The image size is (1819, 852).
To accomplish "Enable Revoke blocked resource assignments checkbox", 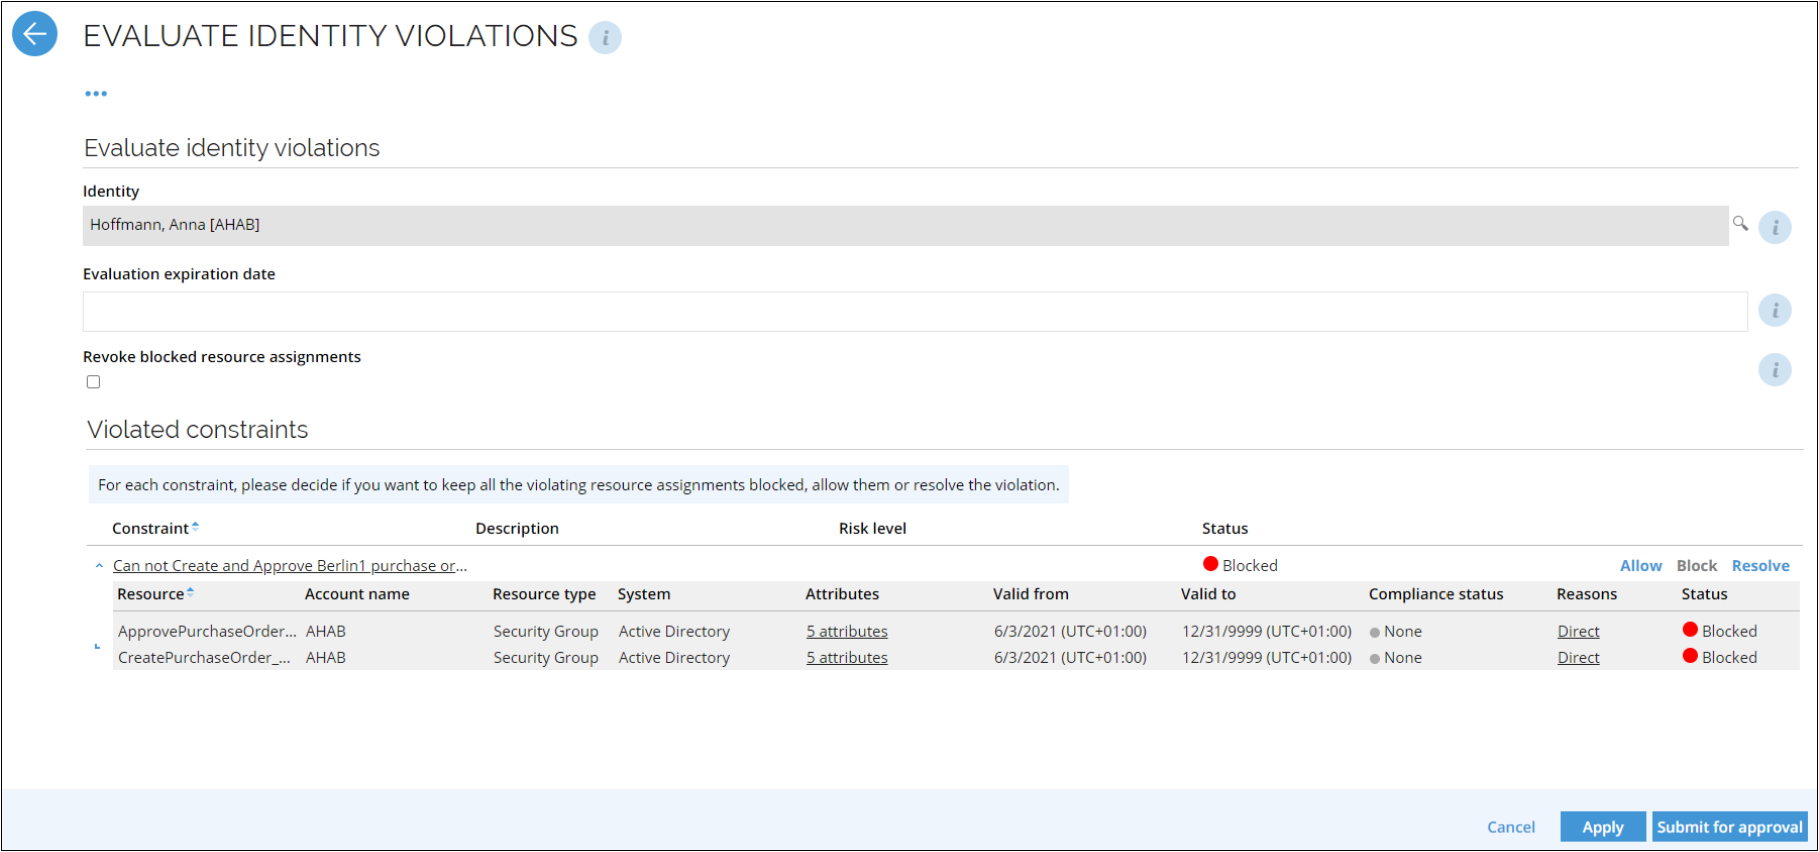I will pos(93,382).
